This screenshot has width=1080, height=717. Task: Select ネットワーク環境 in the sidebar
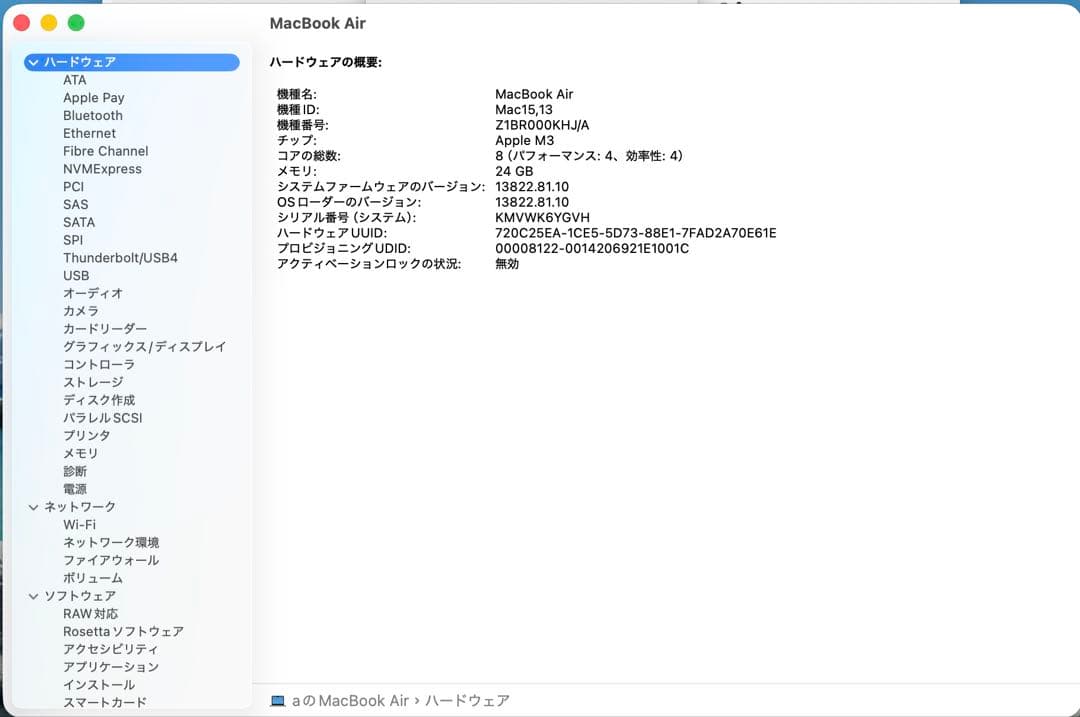[x=111, y=542]
